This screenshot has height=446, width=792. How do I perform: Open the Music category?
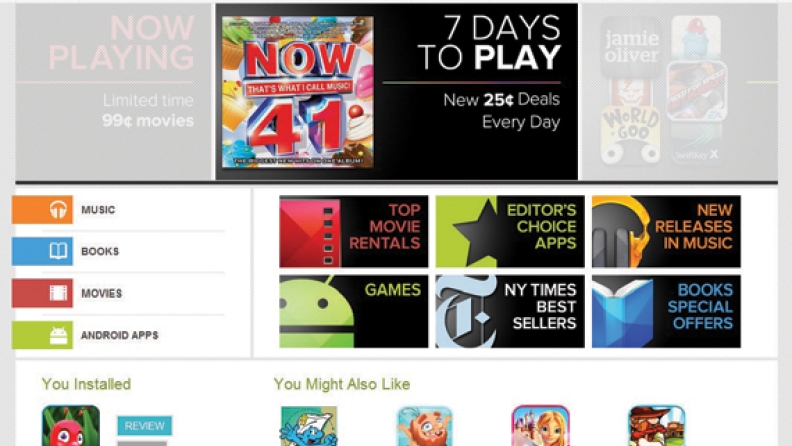coord(98,210)
